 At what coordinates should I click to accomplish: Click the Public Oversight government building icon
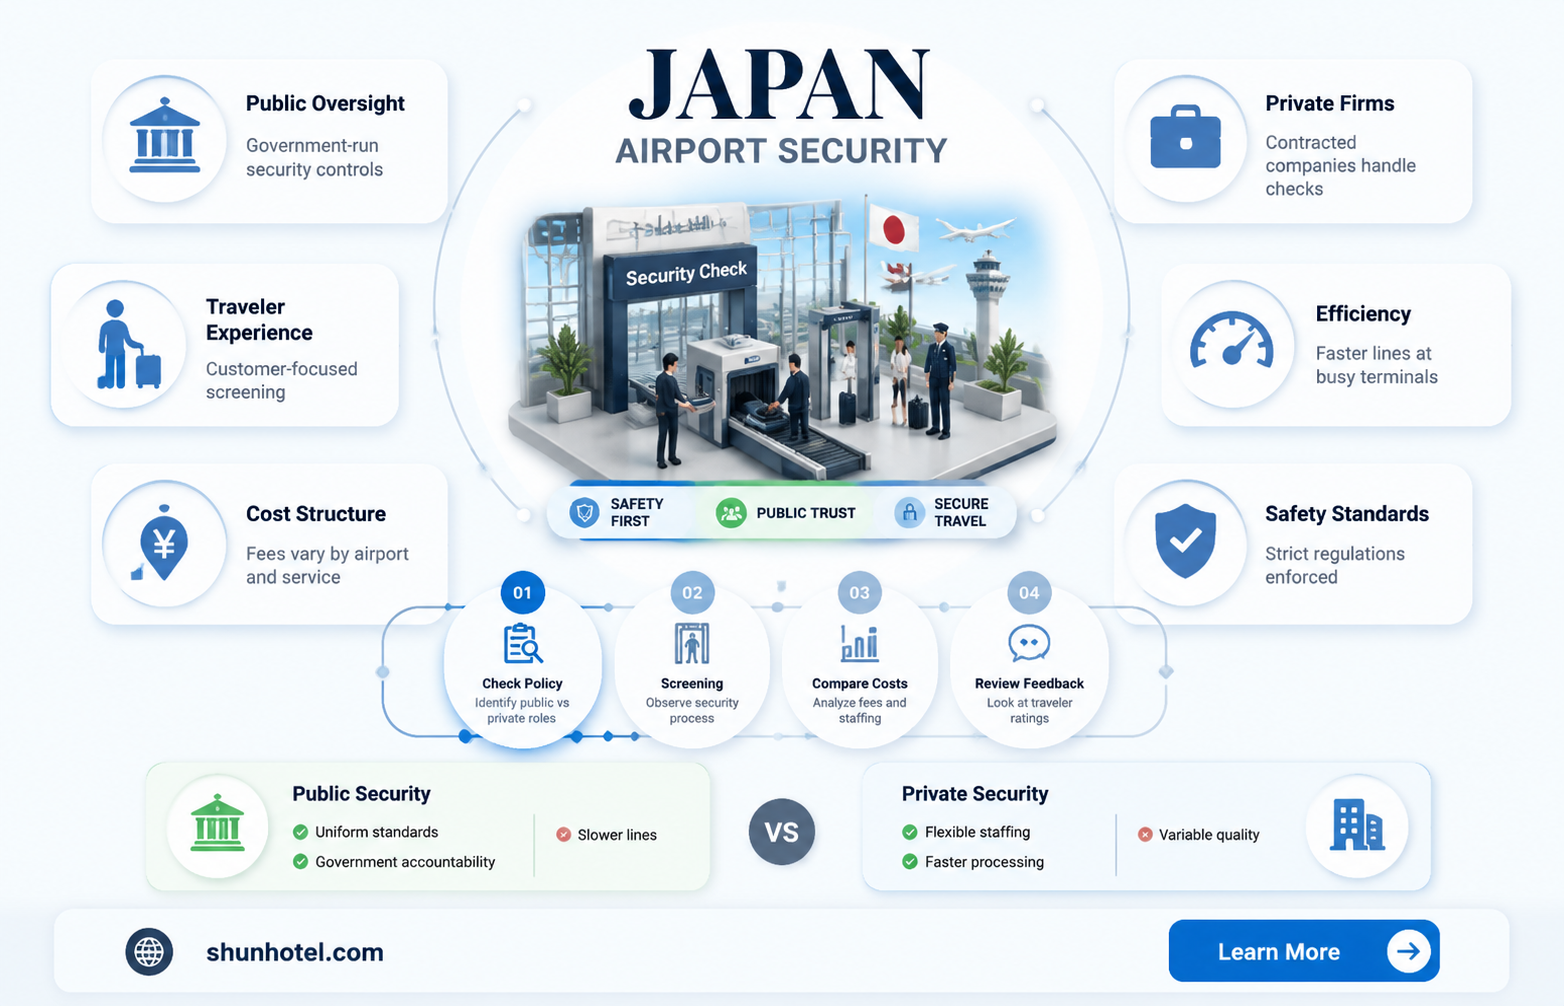coord(165,135)
